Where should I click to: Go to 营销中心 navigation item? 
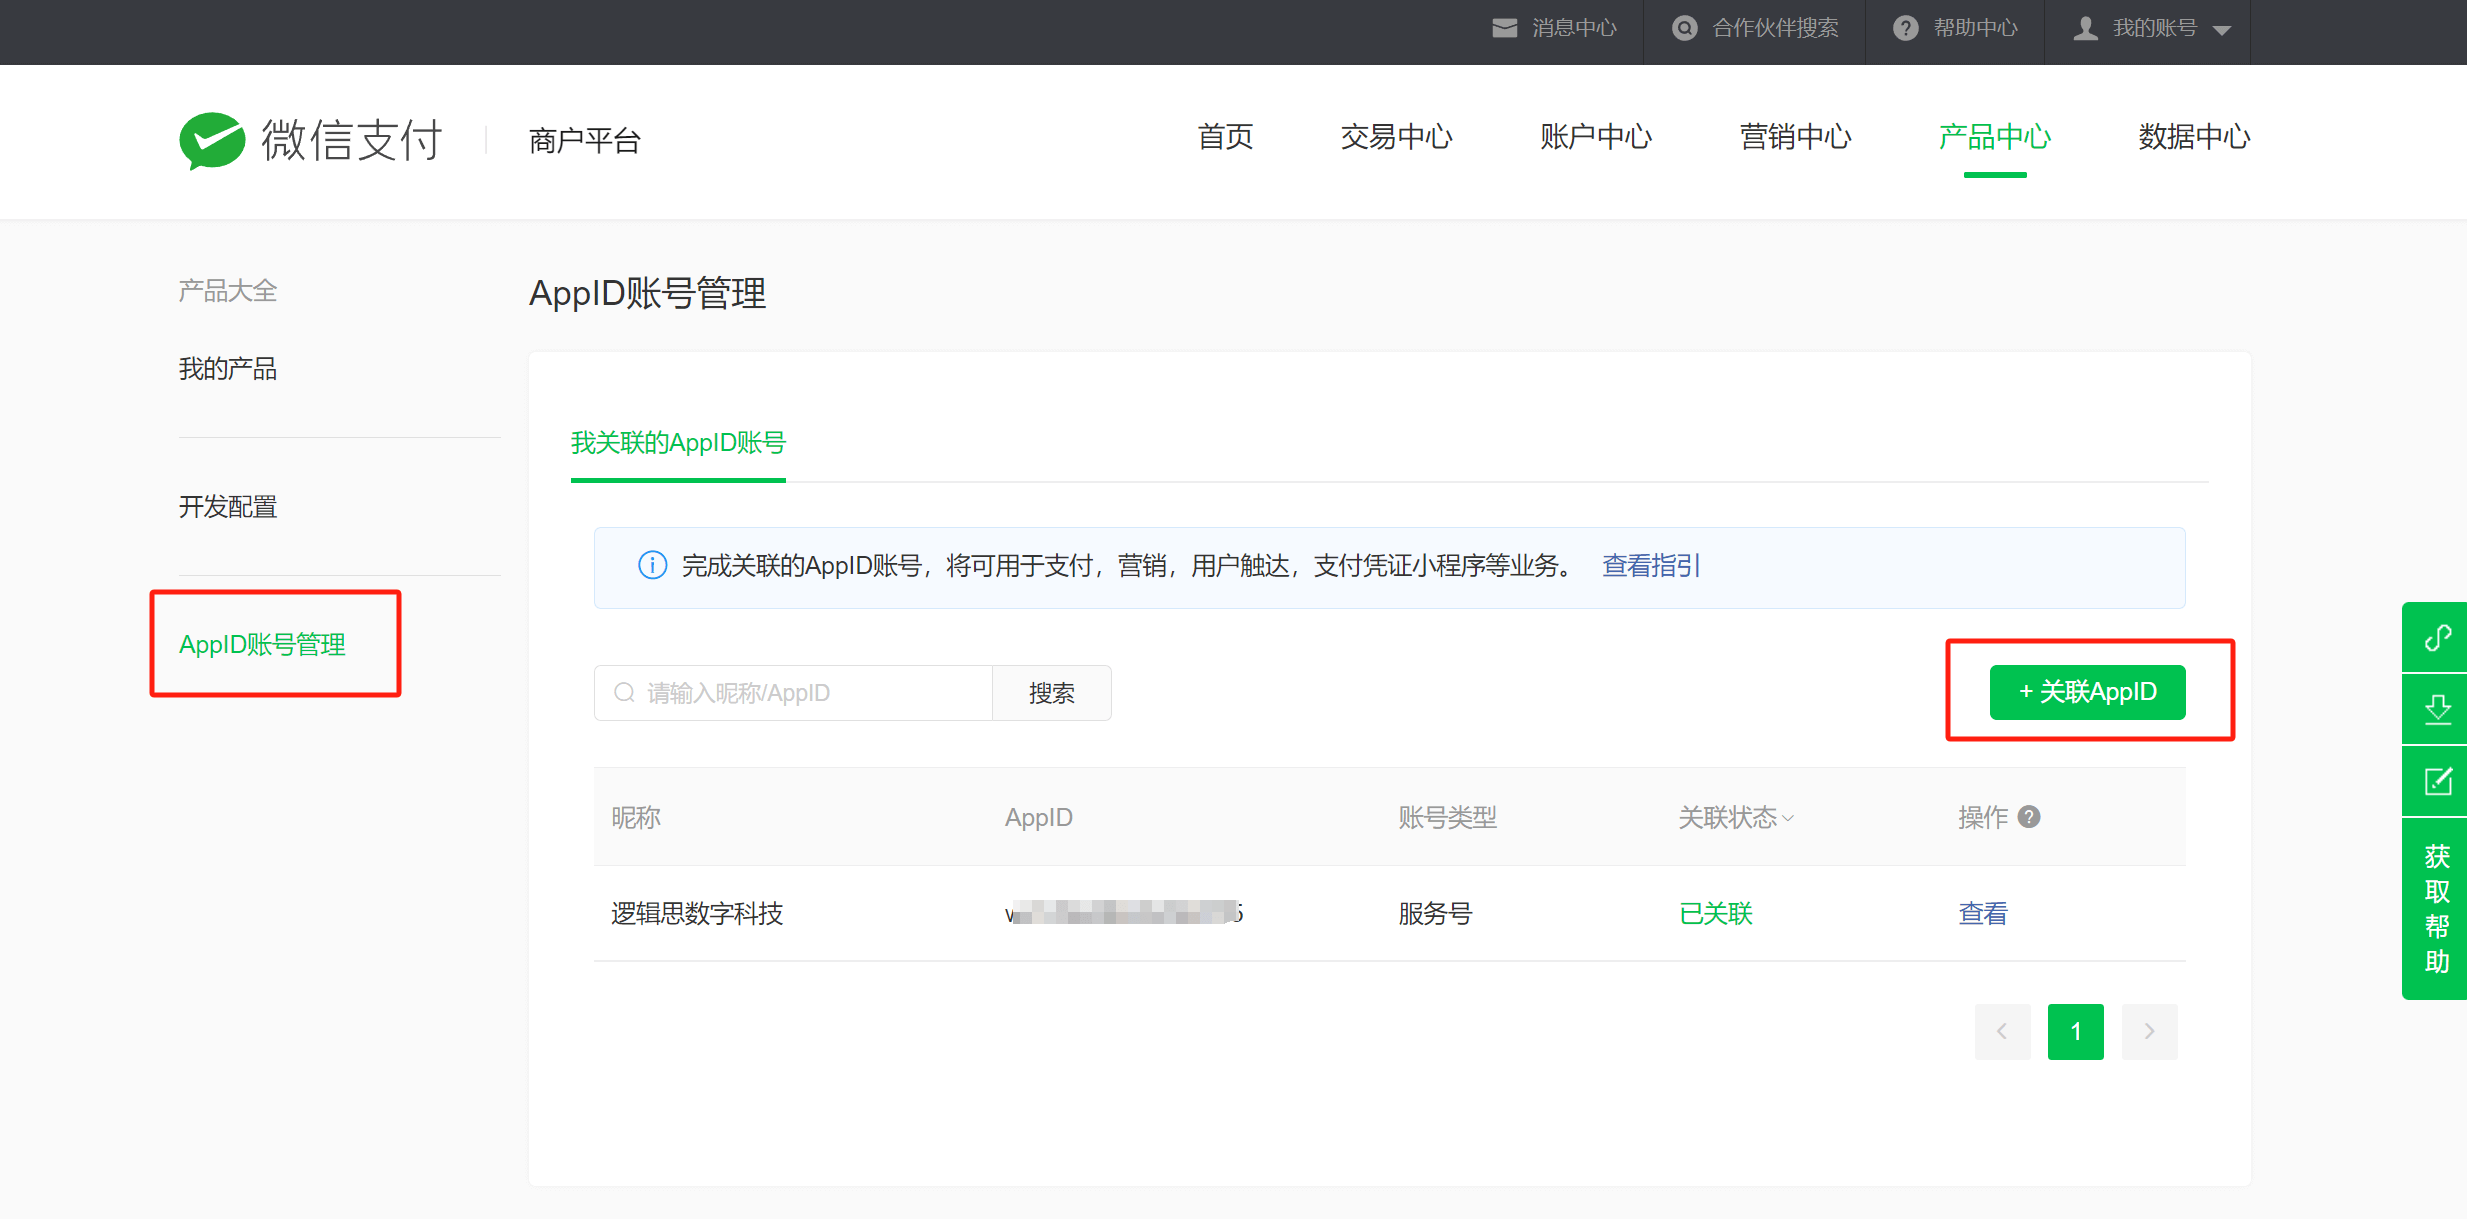[x=1796, y=137]
